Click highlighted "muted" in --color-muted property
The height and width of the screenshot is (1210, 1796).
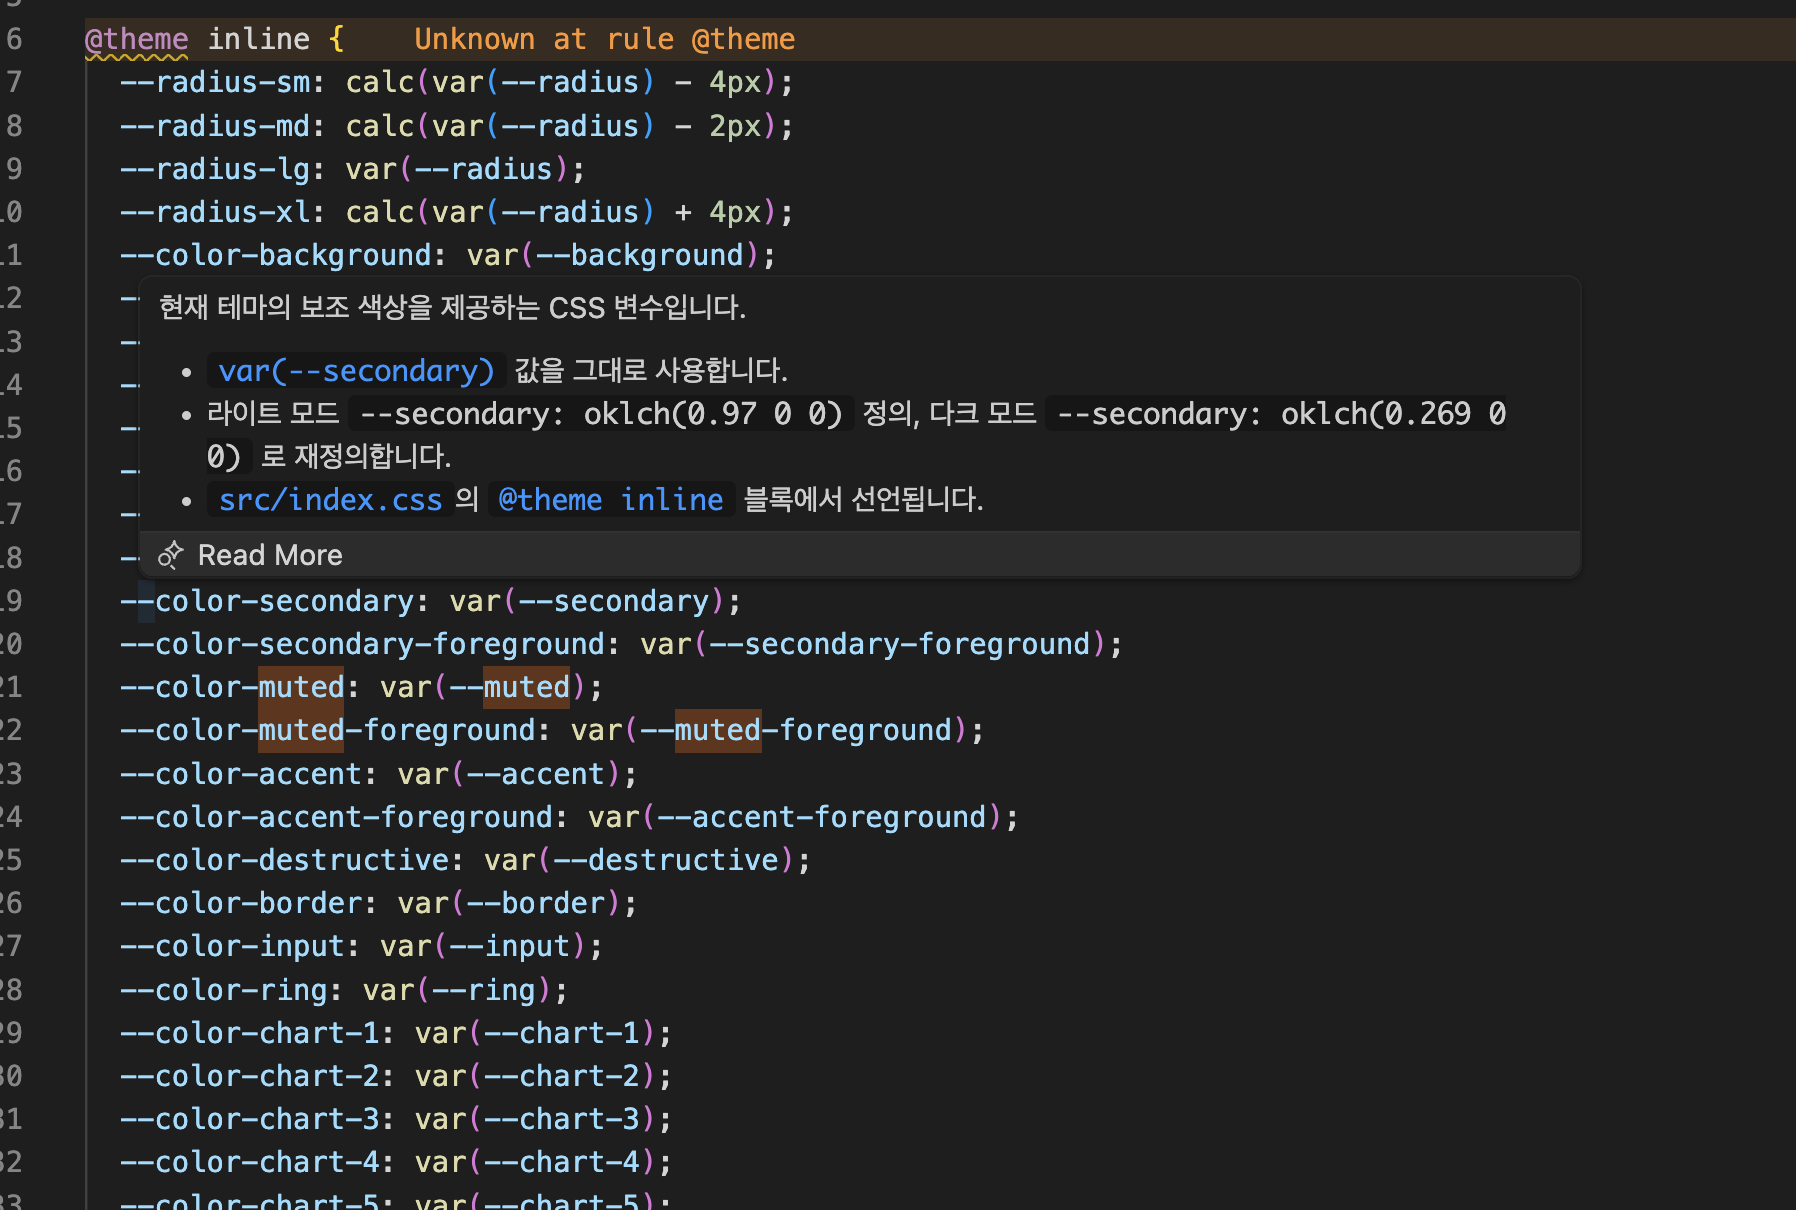tap(301, 687)
